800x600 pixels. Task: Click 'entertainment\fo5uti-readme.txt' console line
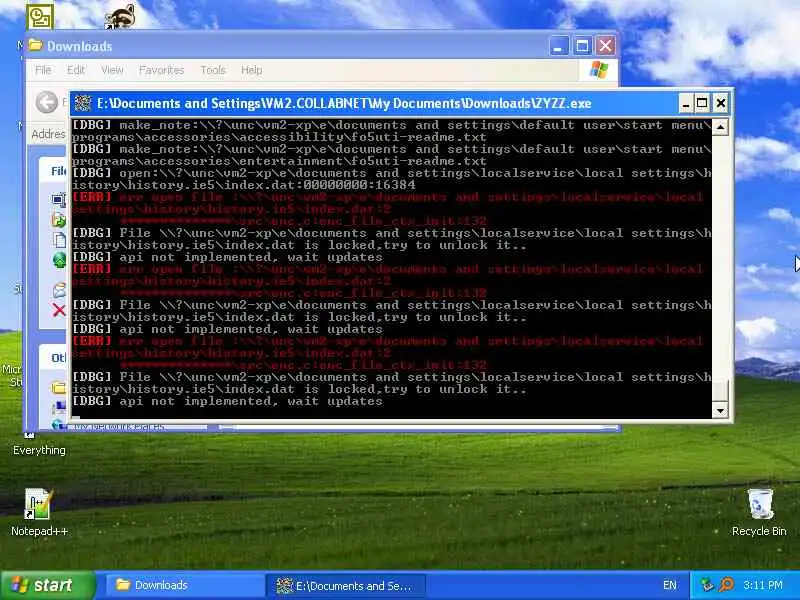click(280, 161)
